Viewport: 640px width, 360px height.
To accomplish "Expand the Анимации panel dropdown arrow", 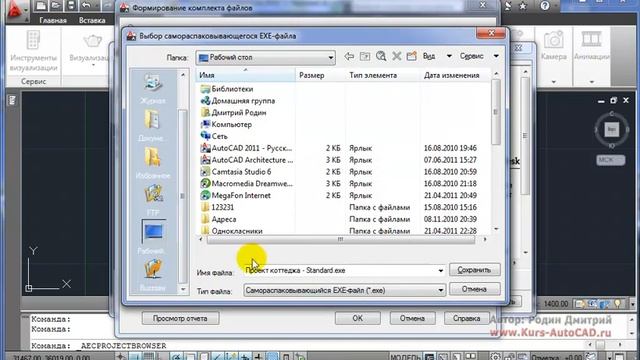I will [591, 82].
